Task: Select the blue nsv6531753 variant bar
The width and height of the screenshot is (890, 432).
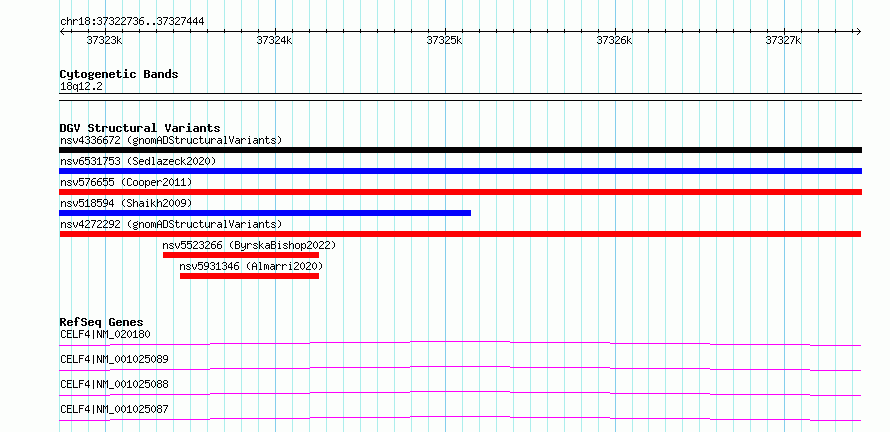Action: [x=460, y=171]
